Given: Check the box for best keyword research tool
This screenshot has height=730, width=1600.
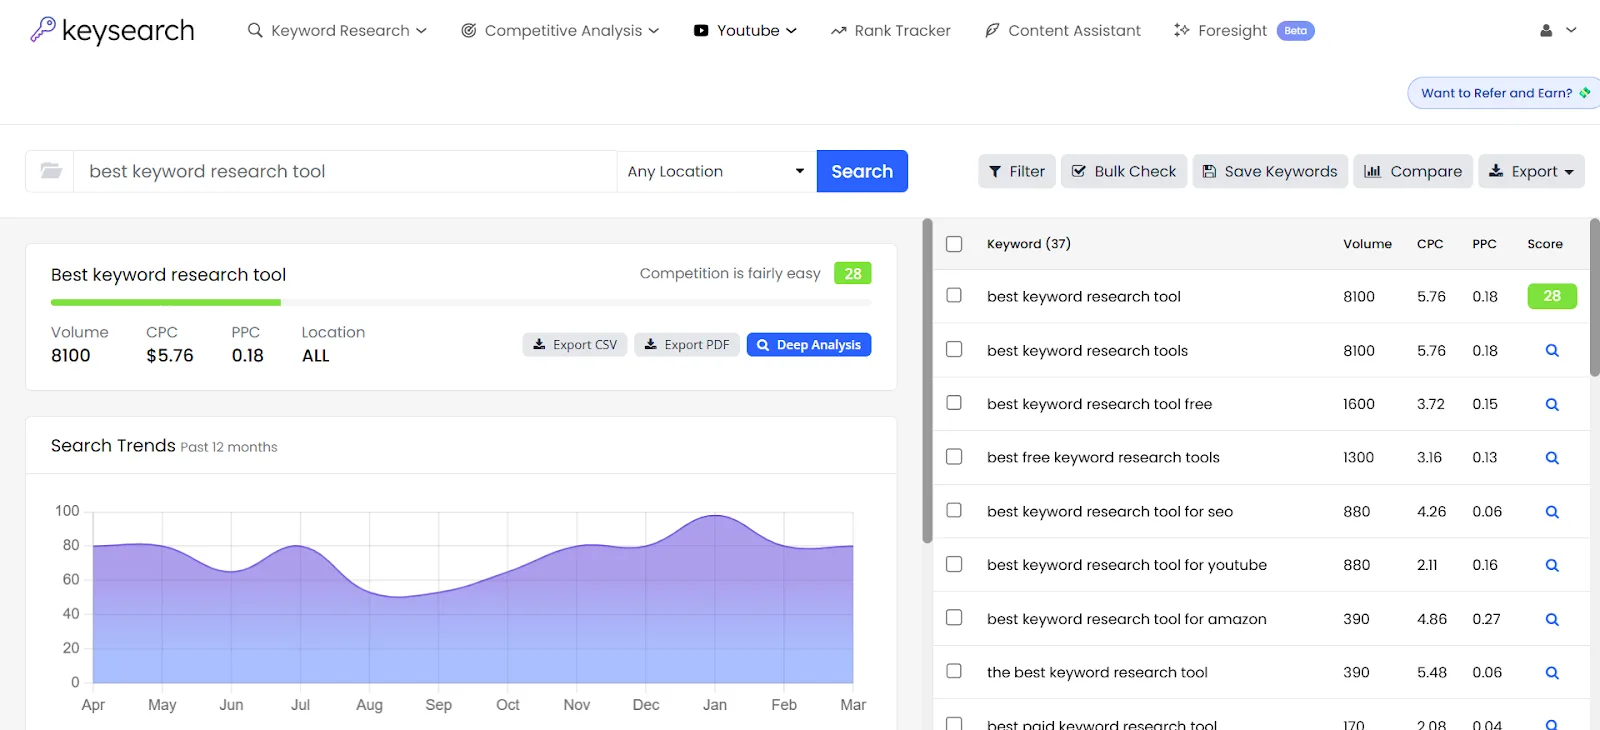Looking at the screenshot, I should (954, 295).
